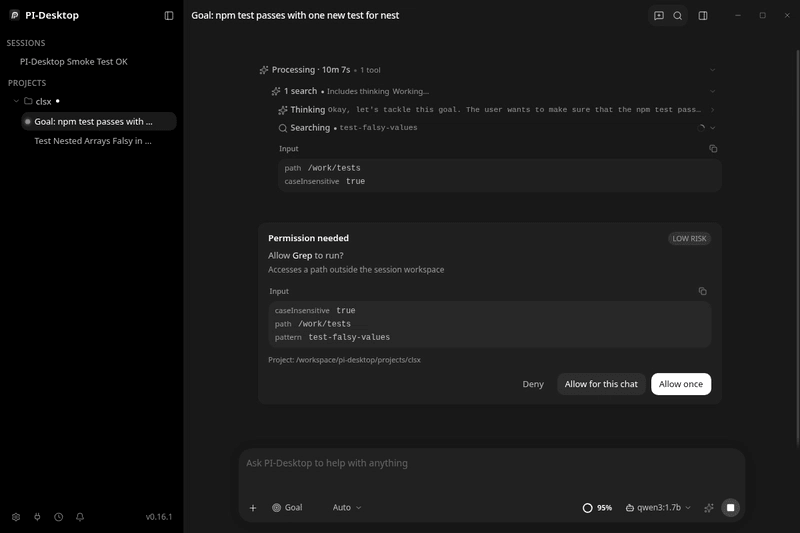Click the PI-Desktop logo icon
This screenshot has width=800, height=533.
tap(15, 15)
